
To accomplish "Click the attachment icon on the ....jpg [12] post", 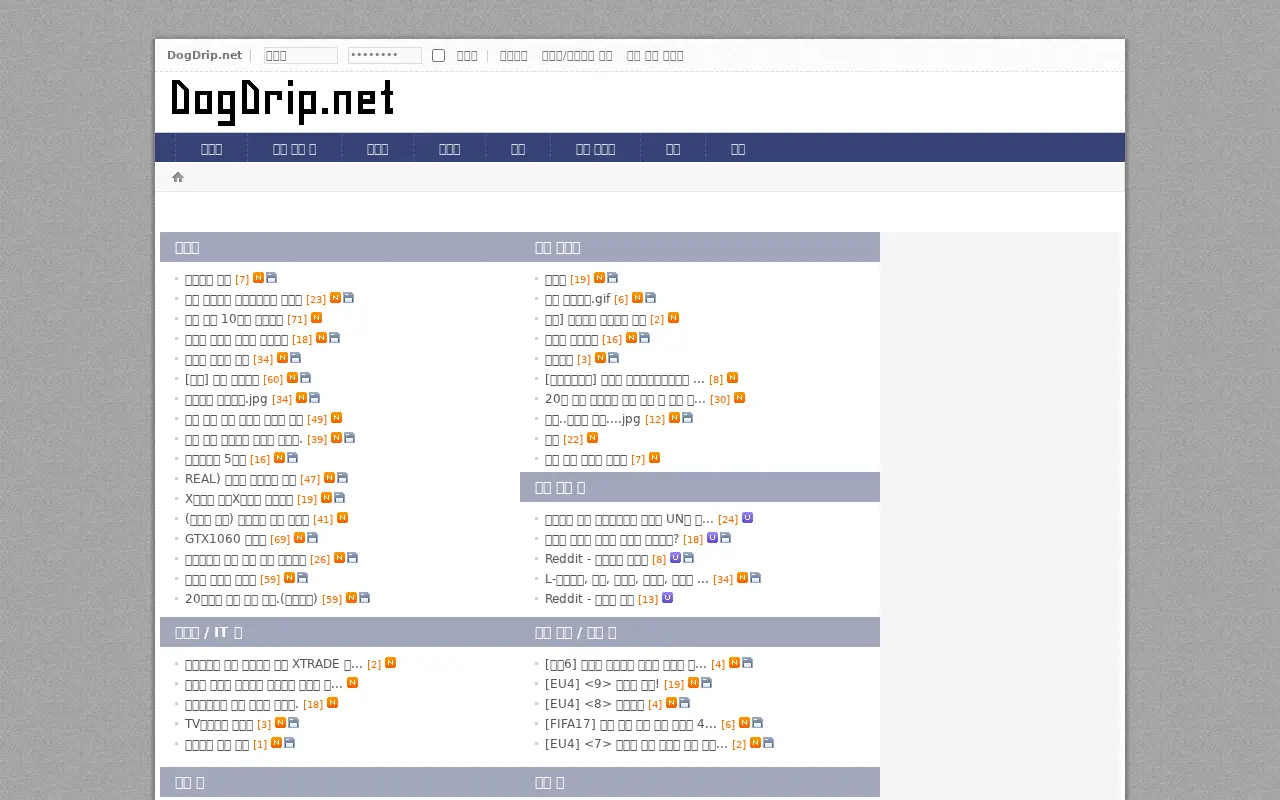I will [687, 418].
